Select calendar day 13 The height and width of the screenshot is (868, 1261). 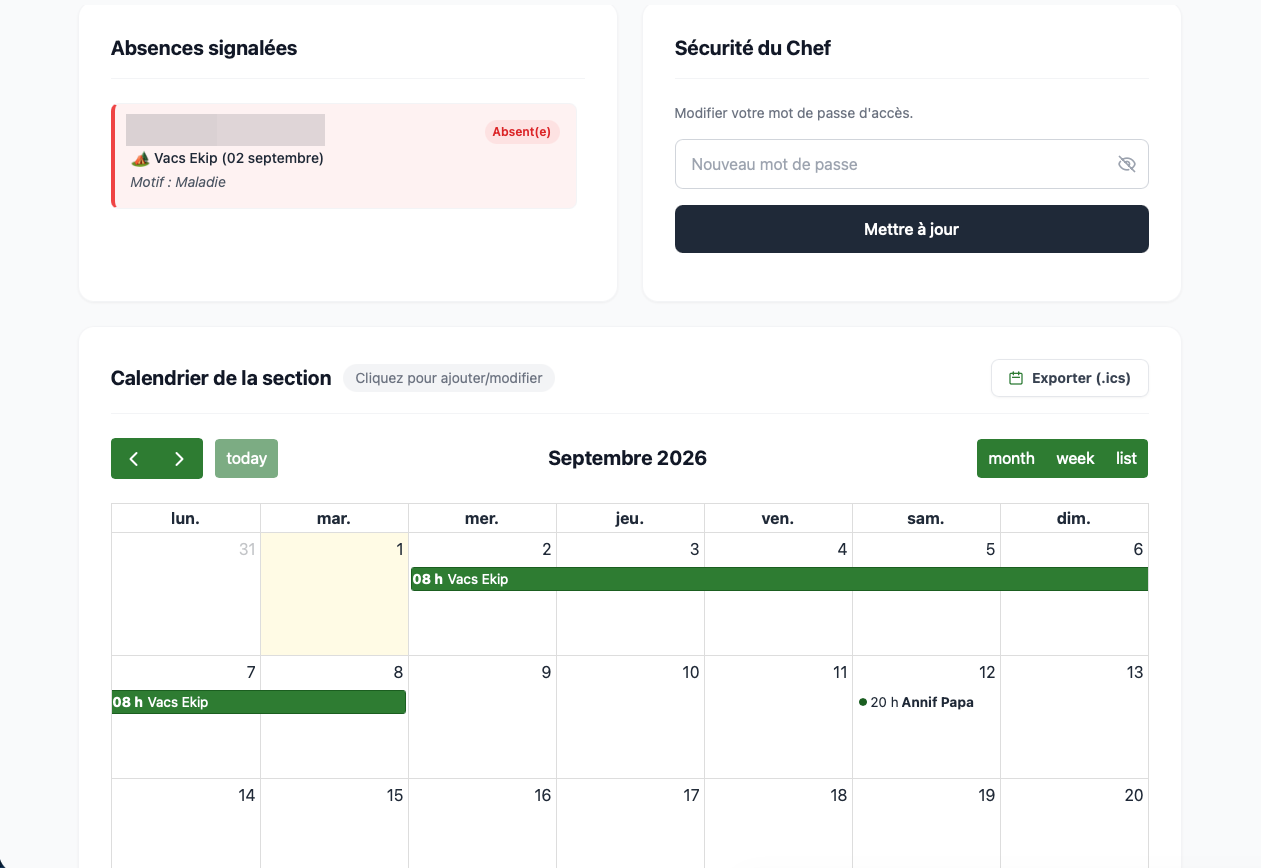click(x=1074, y=717)
